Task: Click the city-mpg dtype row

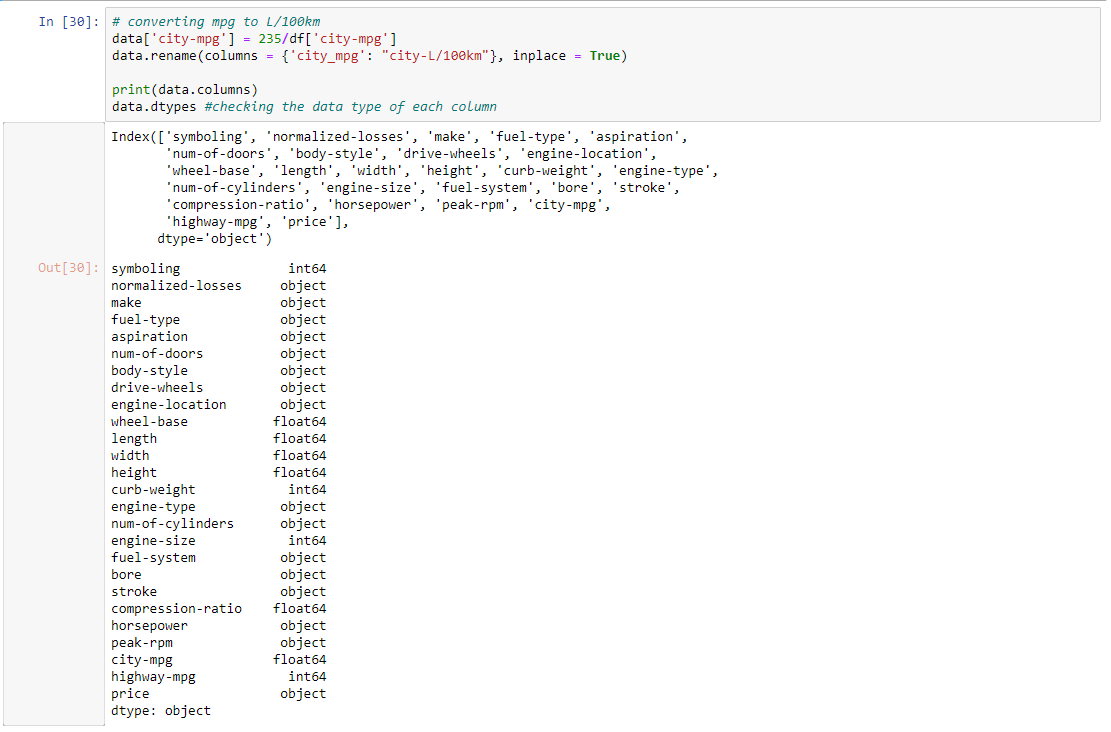Action: pyautogui.click(x=218, y=660)
